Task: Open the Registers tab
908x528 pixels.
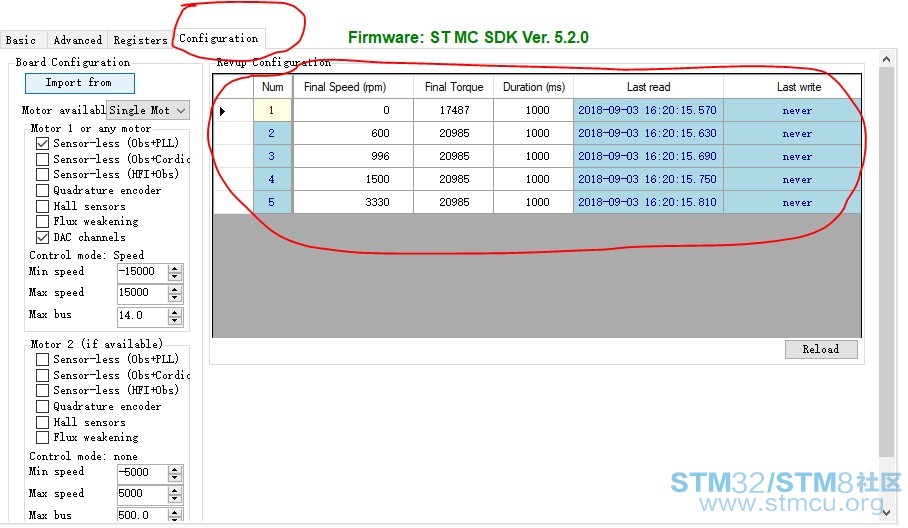Action: point(140,40)
